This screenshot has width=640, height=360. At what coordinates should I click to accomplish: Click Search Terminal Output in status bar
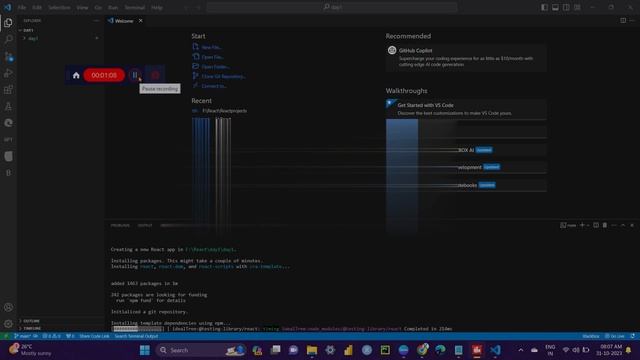coord(136,336)
